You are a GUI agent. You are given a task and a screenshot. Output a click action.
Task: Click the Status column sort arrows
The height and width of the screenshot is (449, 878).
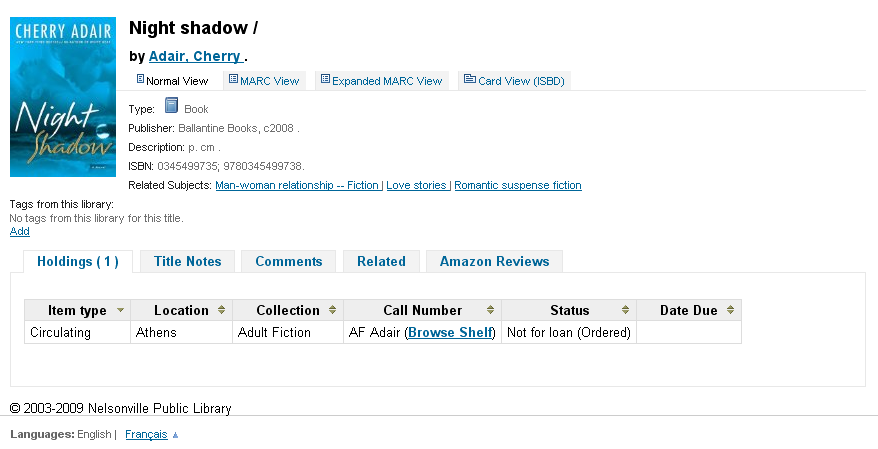point(625,310)
